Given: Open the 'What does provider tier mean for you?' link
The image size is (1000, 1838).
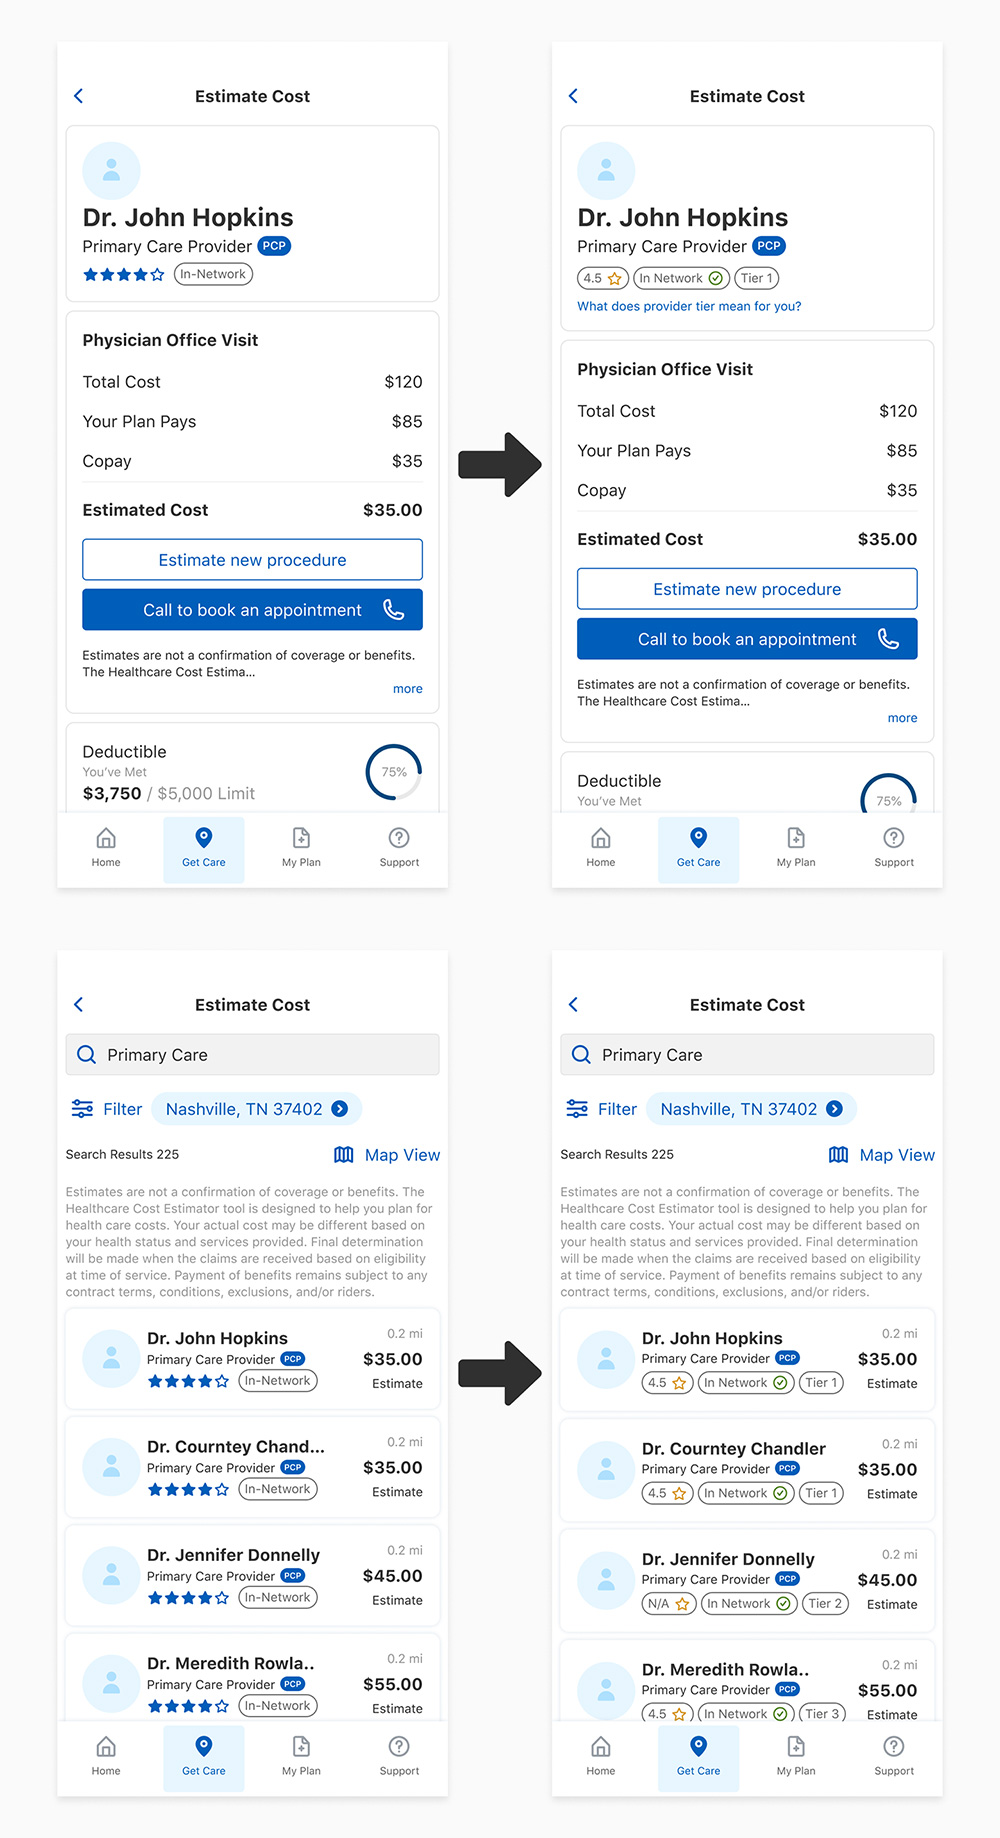Looking at the screenshot, I should point(689,306).
